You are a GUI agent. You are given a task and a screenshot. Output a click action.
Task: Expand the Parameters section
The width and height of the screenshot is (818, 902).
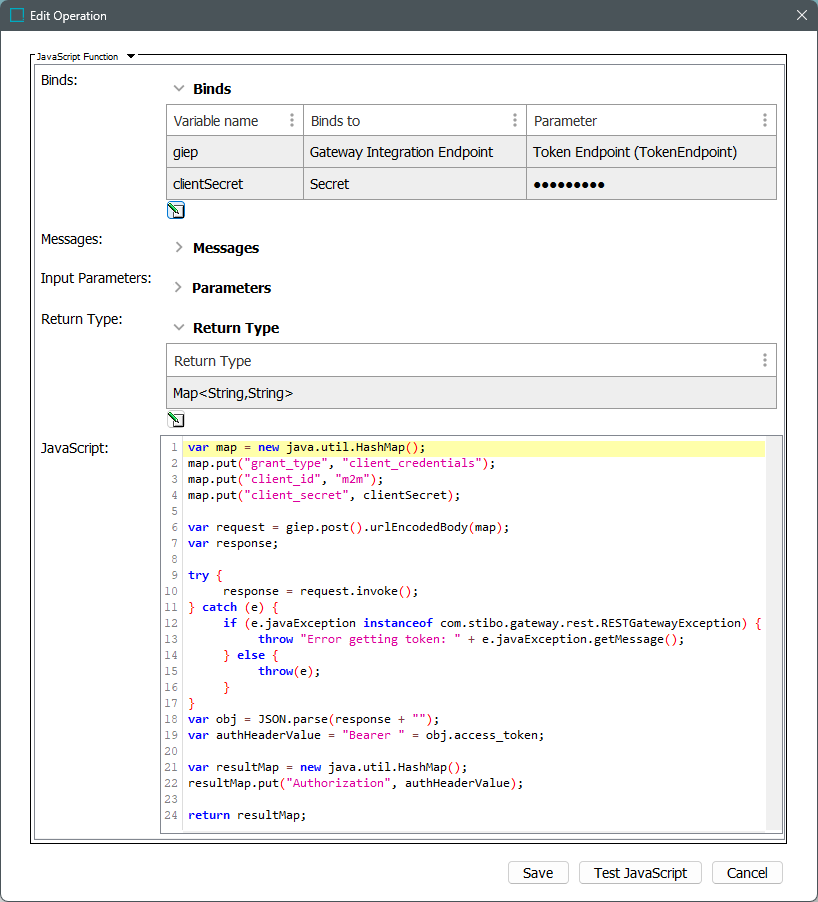pyautogui.click(x=179, y=288)
